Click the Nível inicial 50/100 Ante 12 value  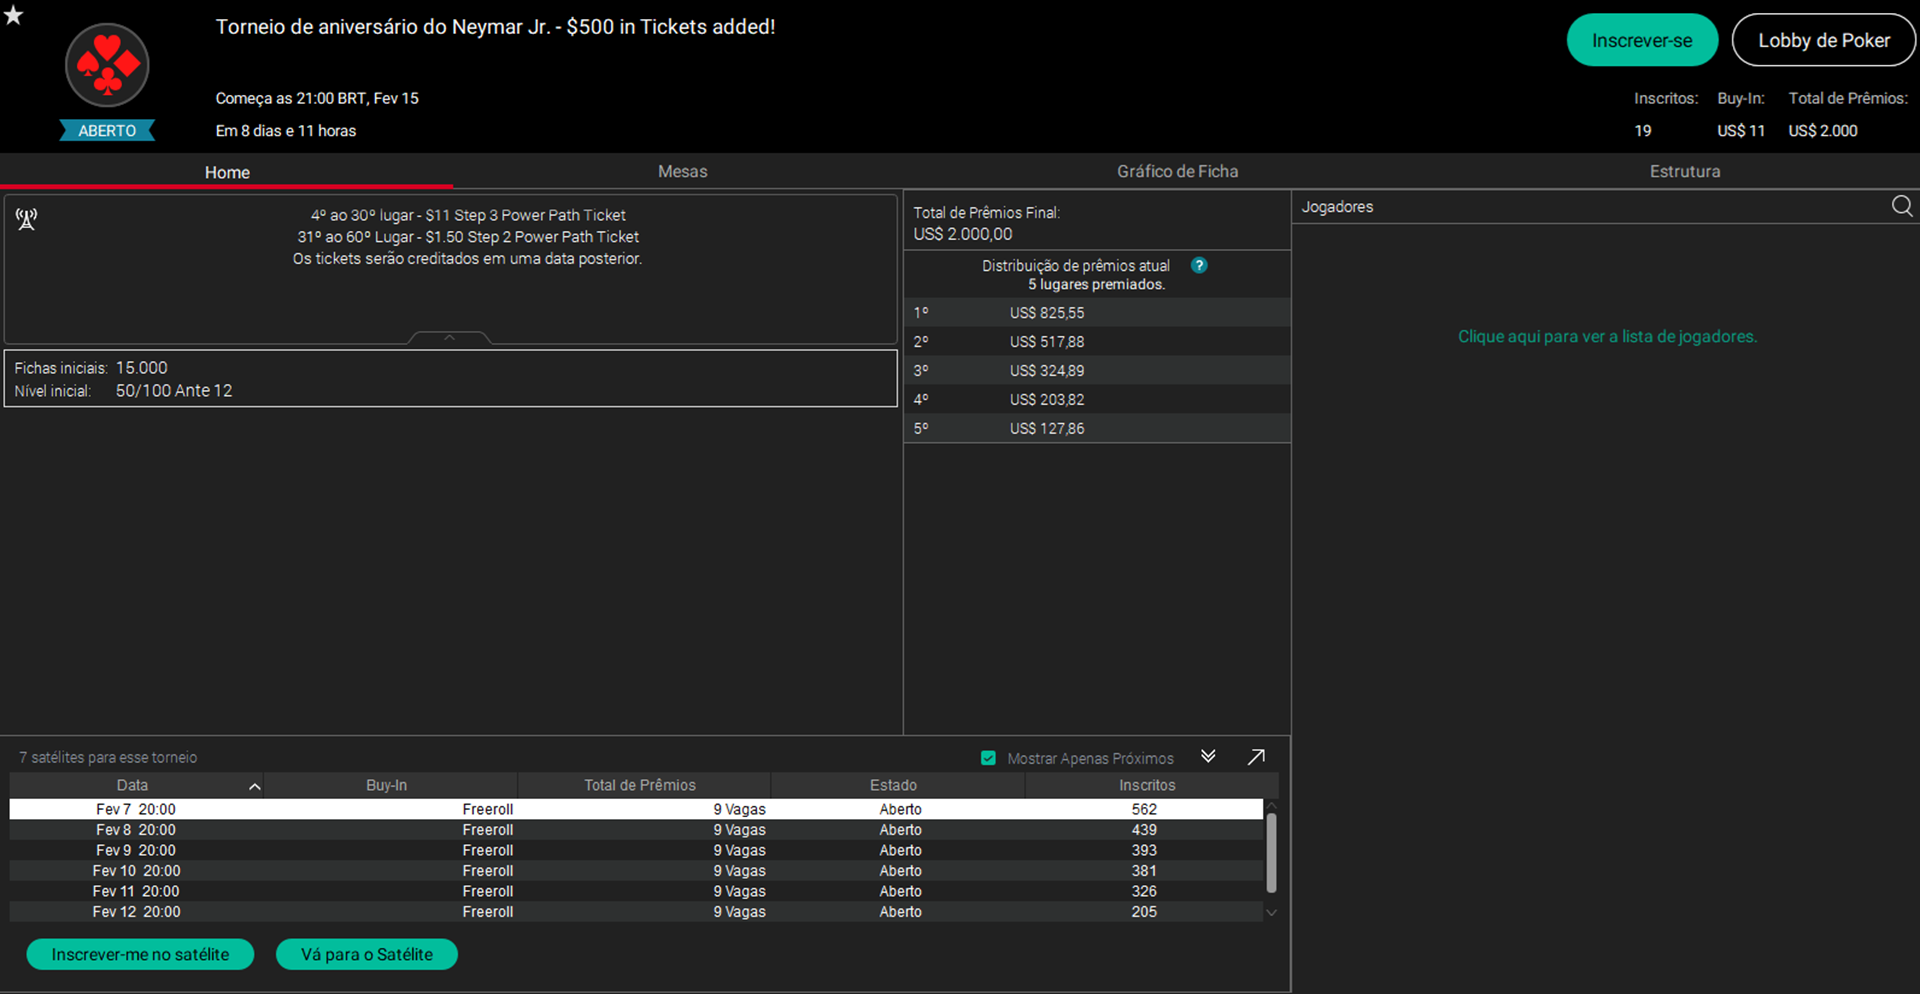click(174, 391)
